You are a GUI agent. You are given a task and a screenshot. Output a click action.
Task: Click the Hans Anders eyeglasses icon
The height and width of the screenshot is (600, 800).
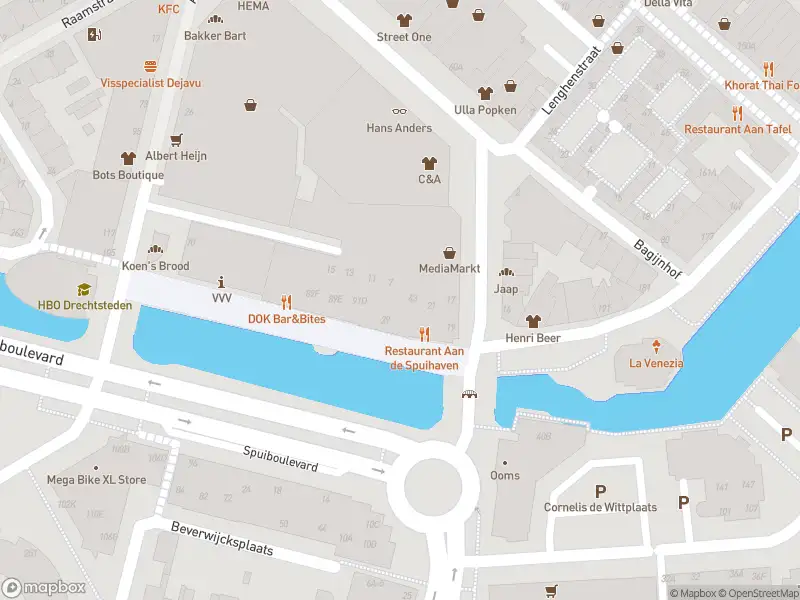coord(399,111)
